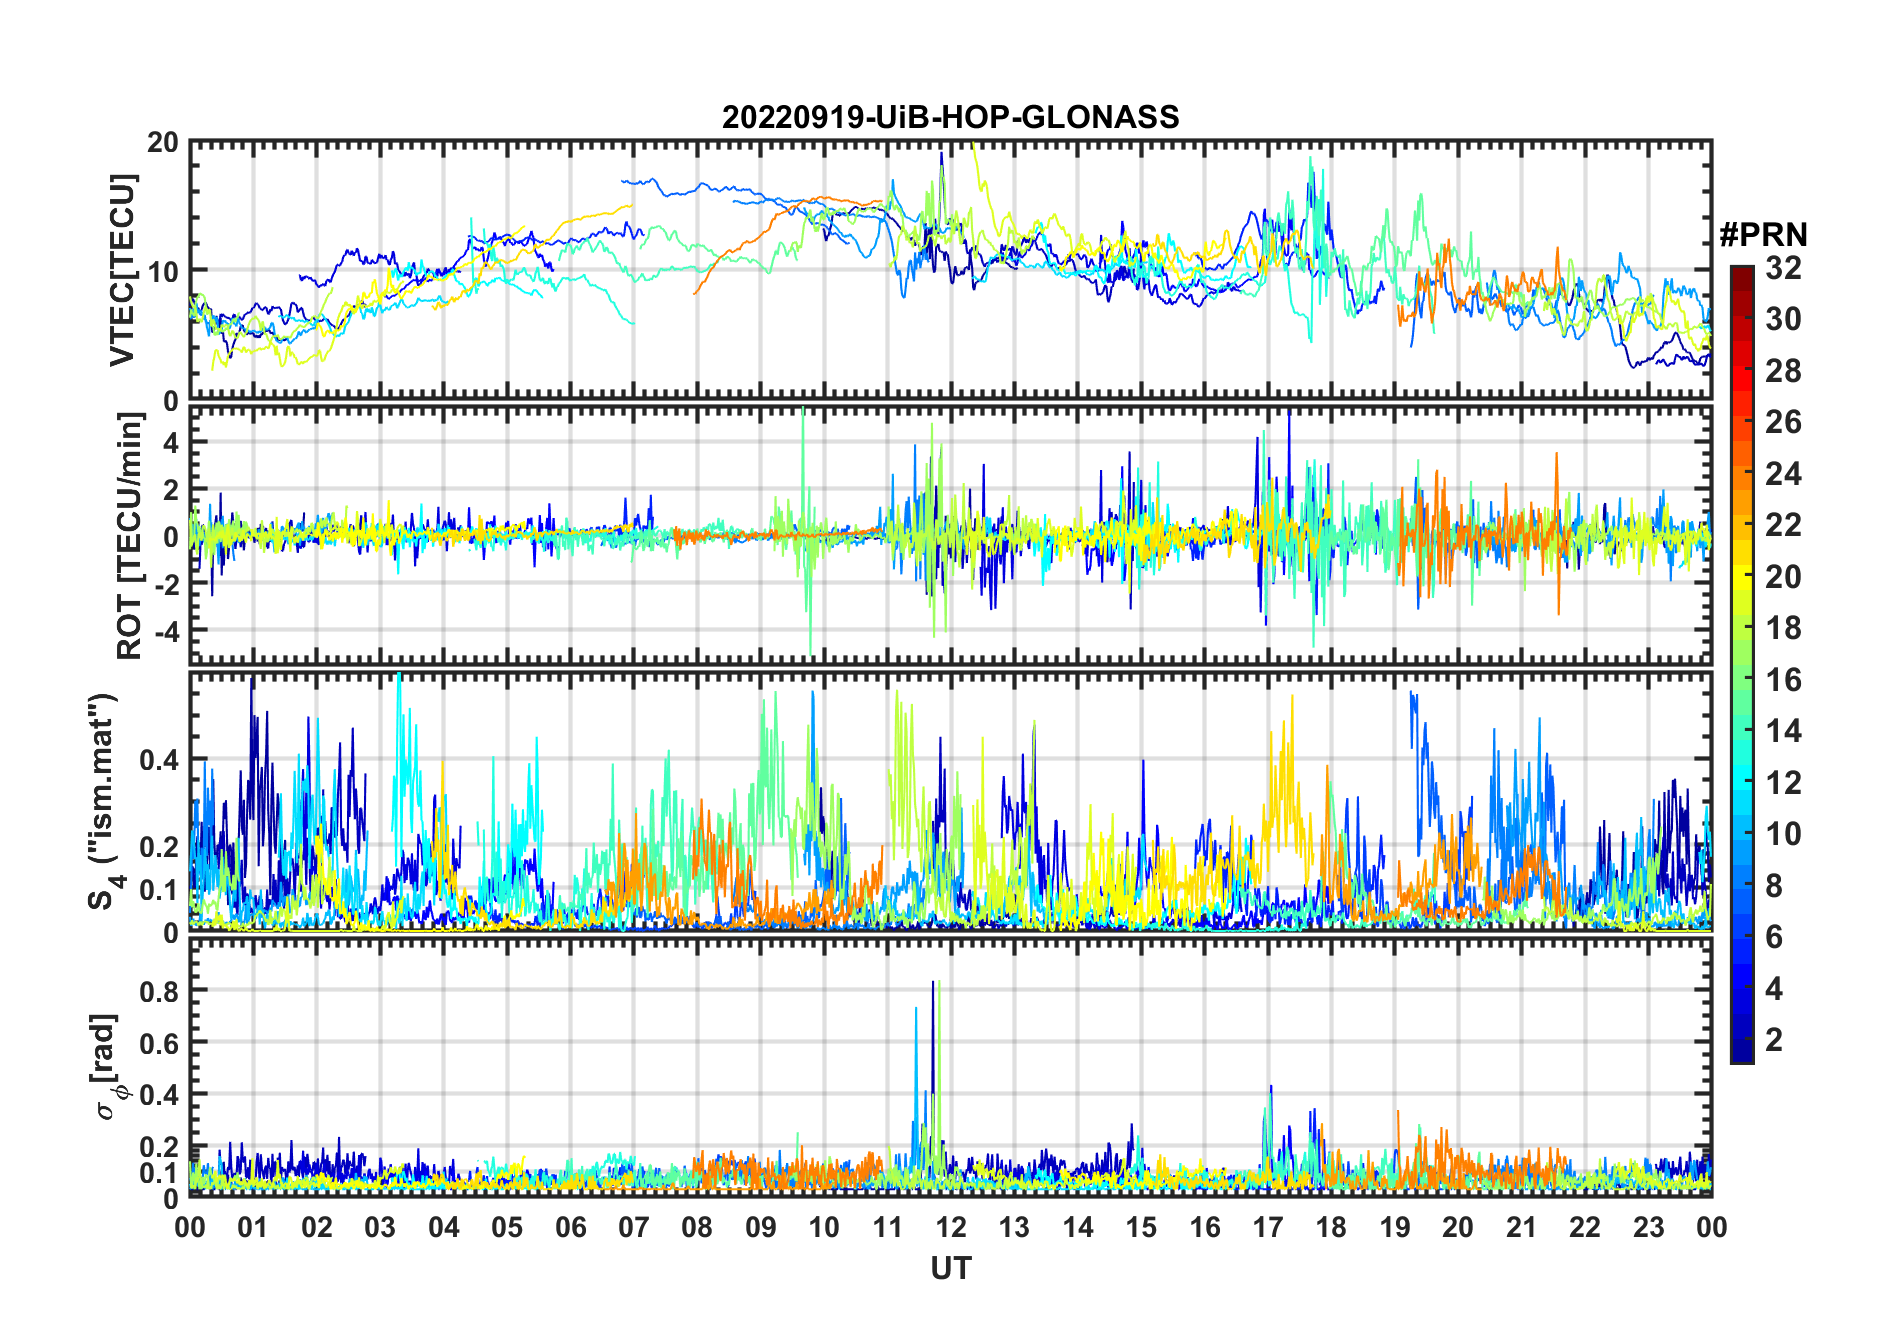Click the 0.8 tick label on sigma phi axis
The image size is (1902, 1330).
coord(157,991)
